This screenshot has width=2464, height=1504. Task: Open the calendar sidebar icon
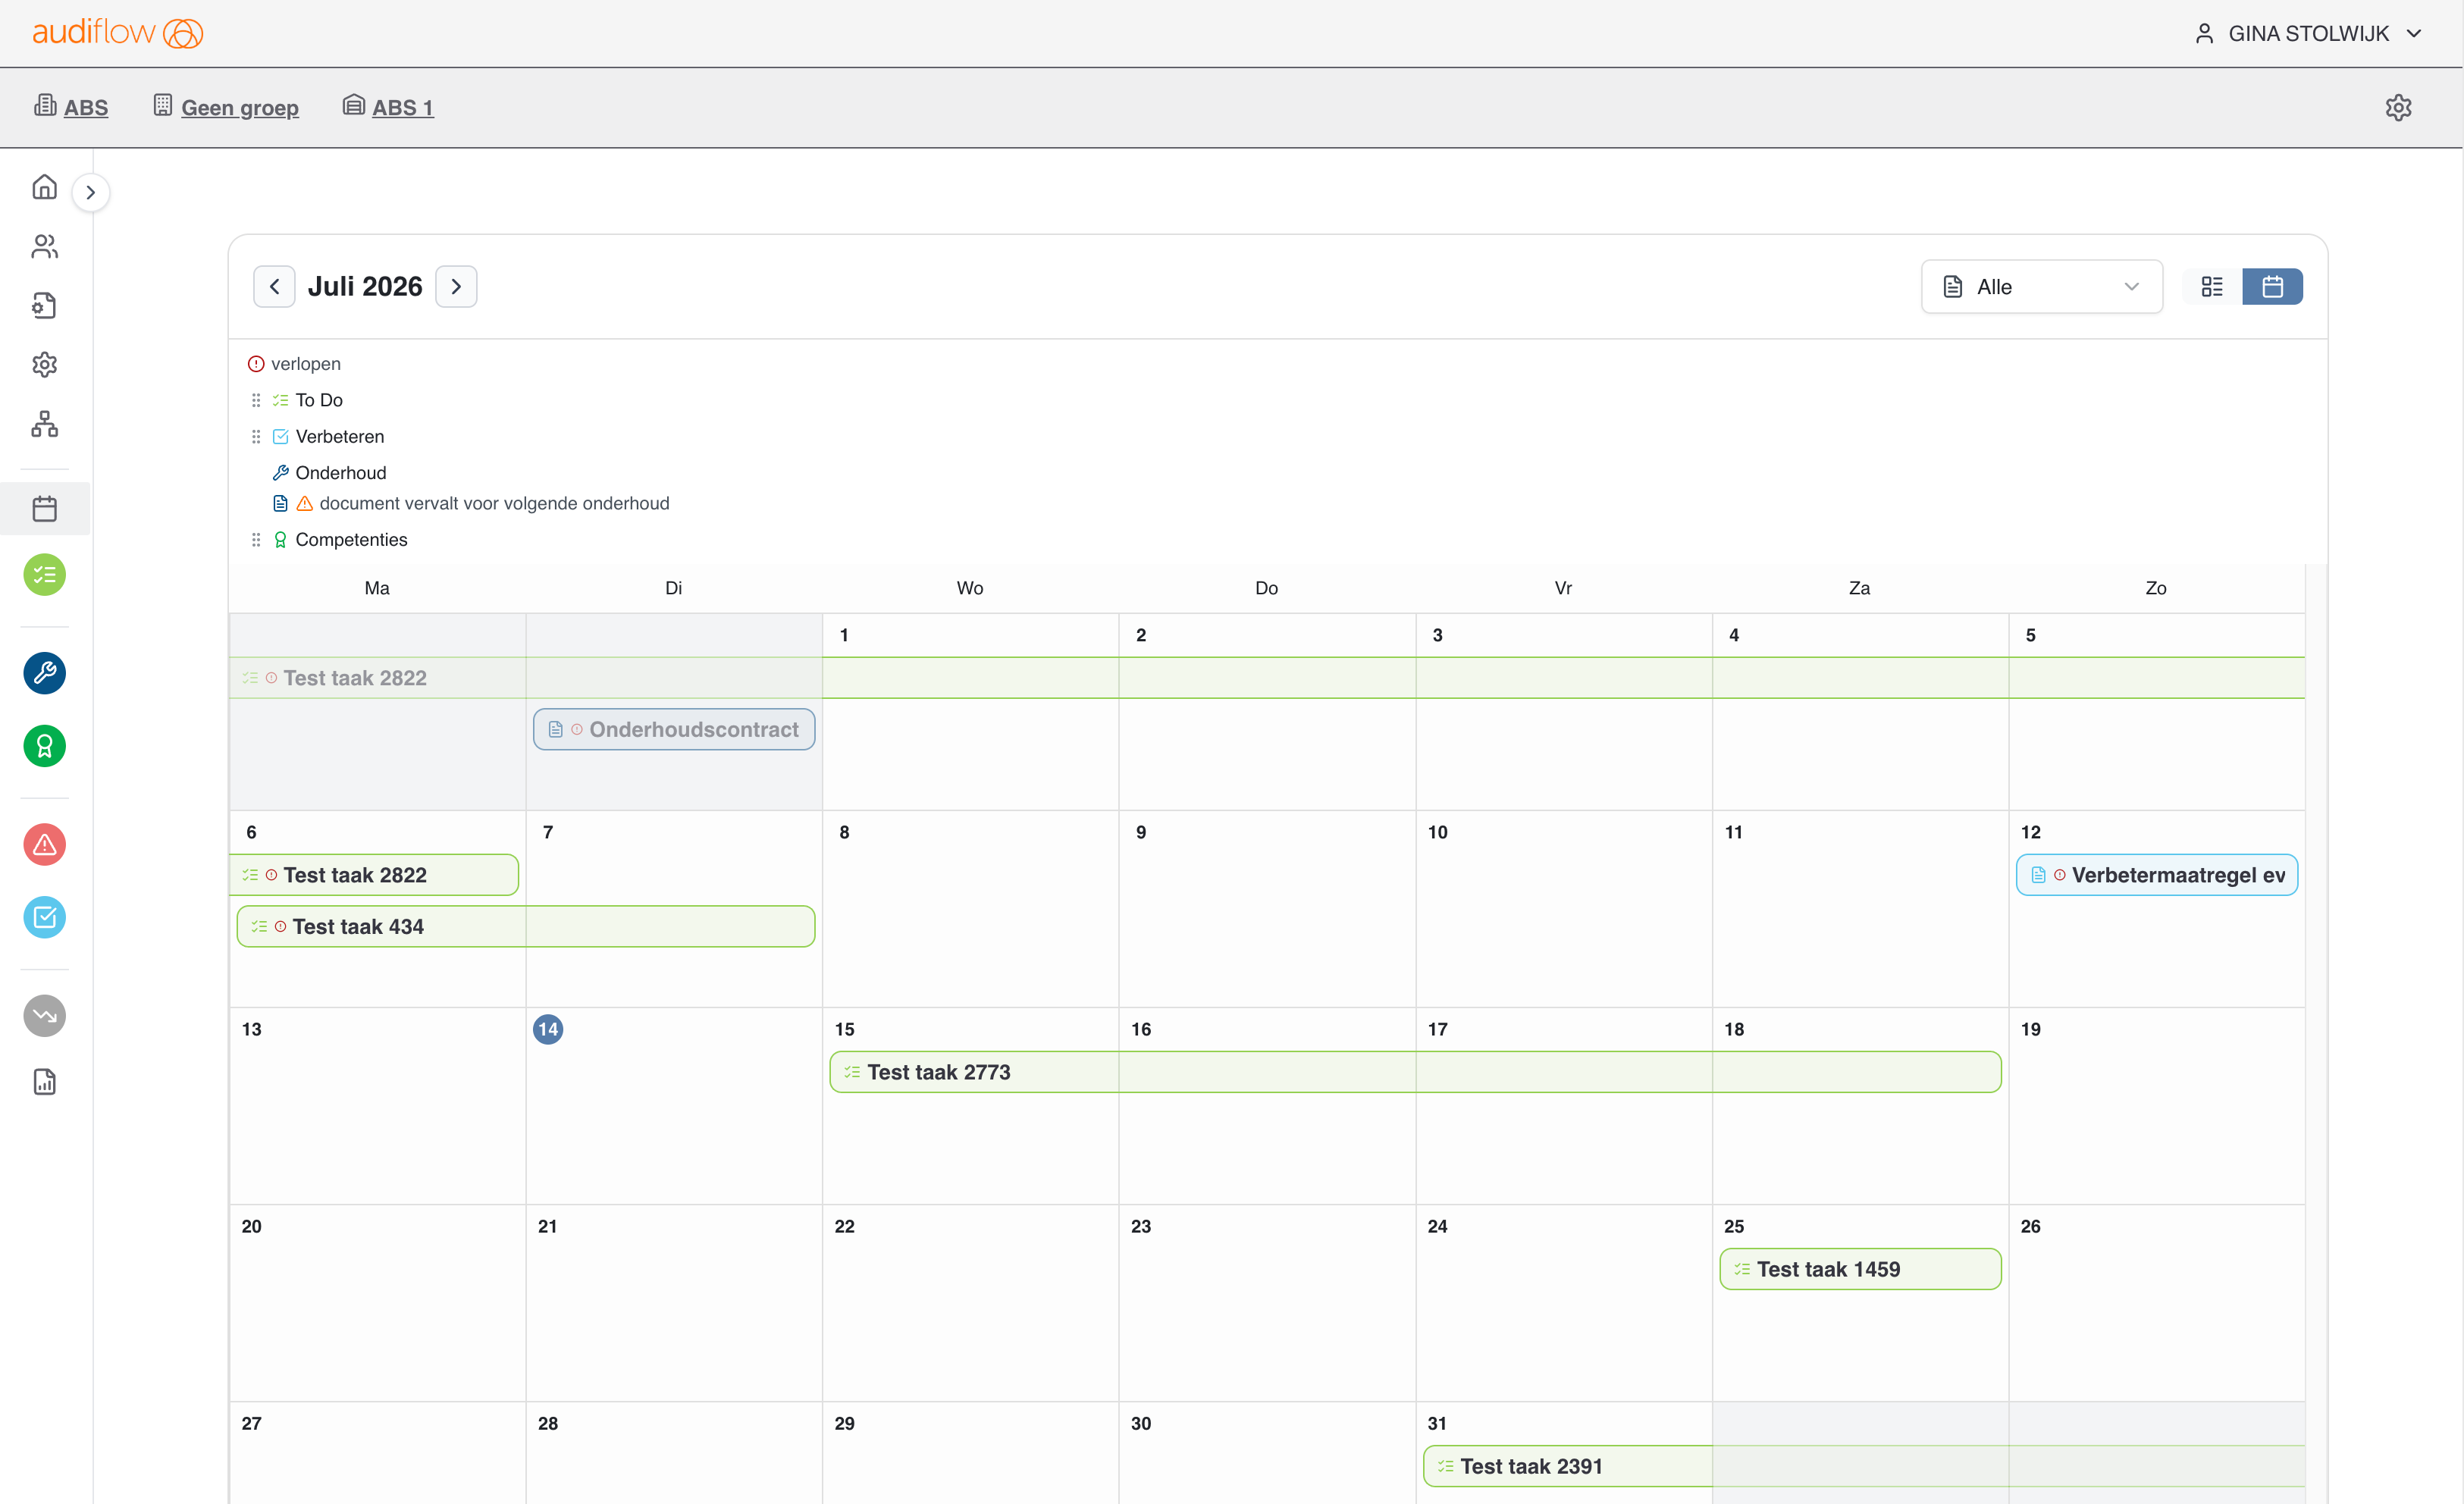[45, 508]
